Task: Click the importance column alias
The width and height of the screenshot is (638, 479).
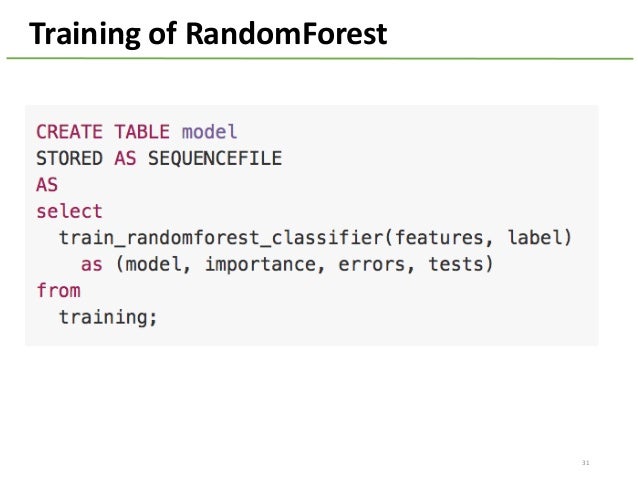Action: 260,265
